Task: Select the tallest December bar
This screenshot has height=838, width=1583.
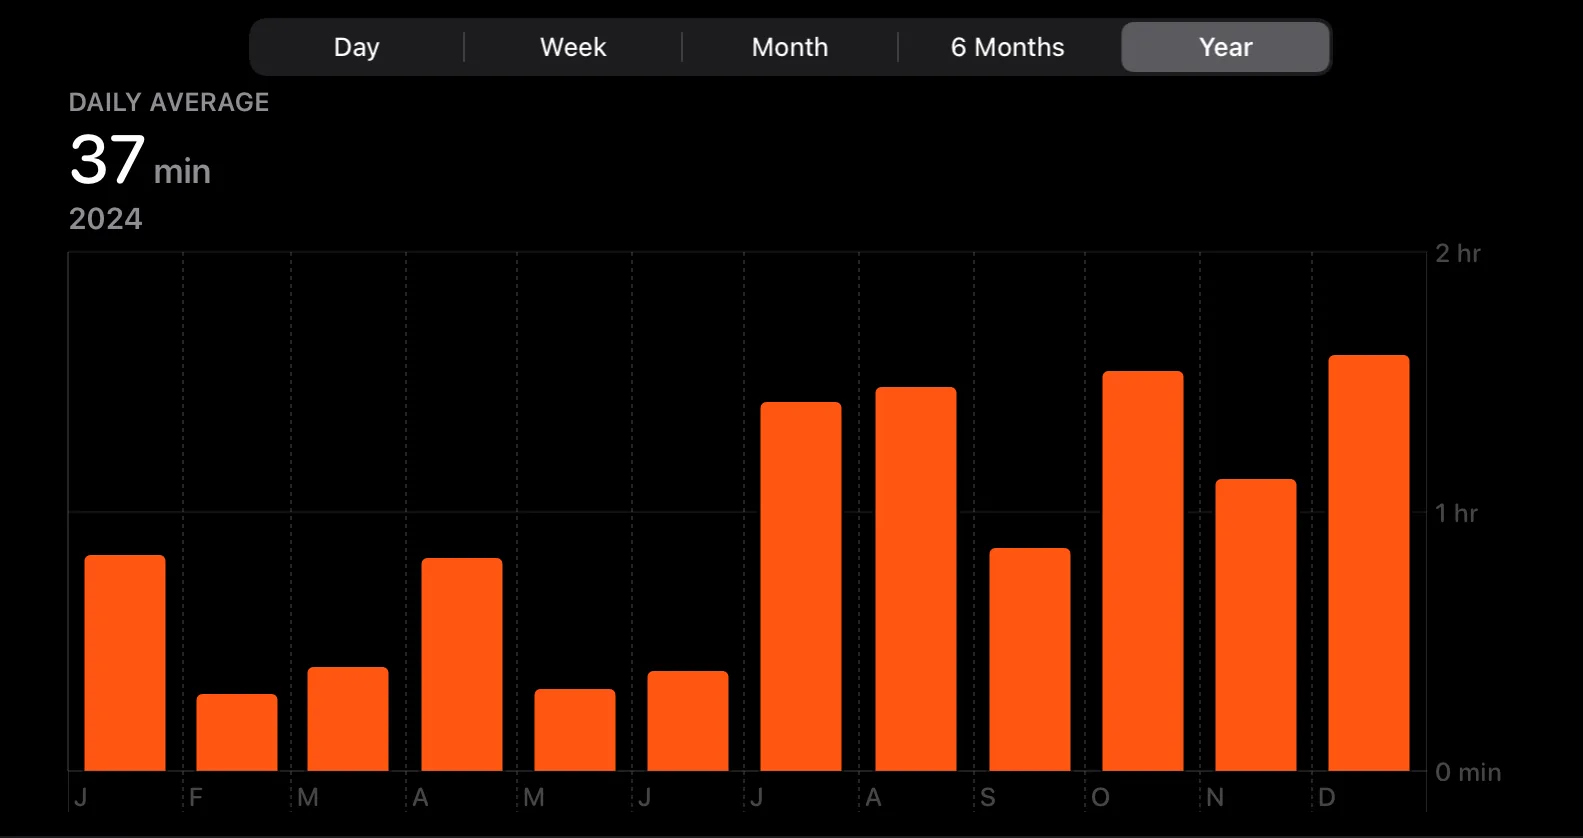Action: pos(1369,563)
